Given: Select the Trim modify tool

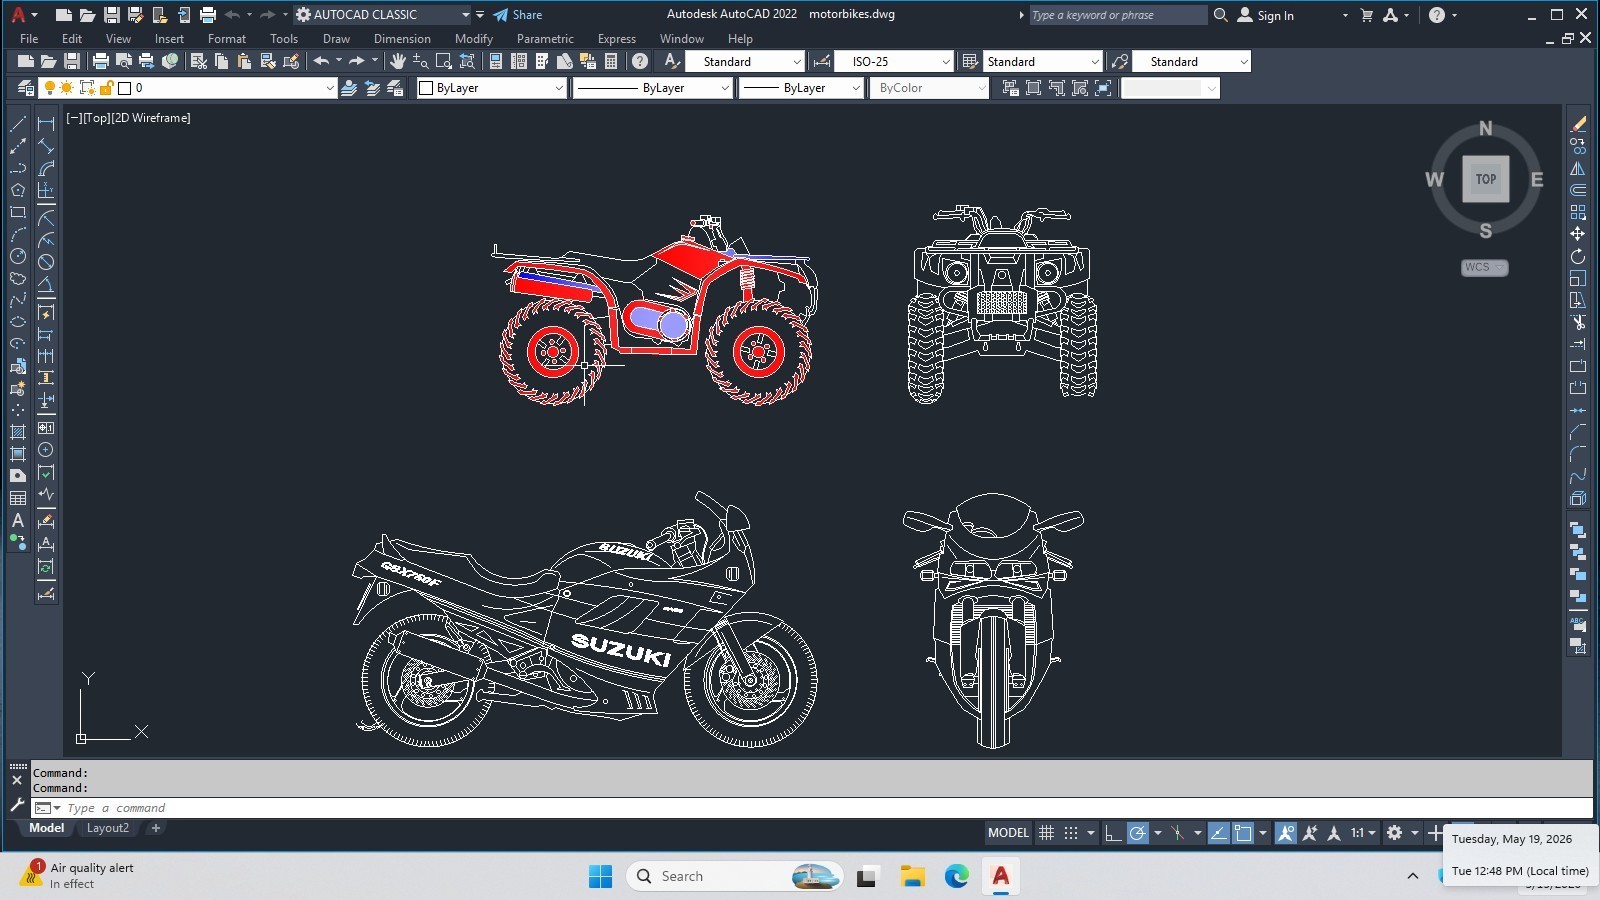Looking at the screenshot, I should coord(1578,322).
